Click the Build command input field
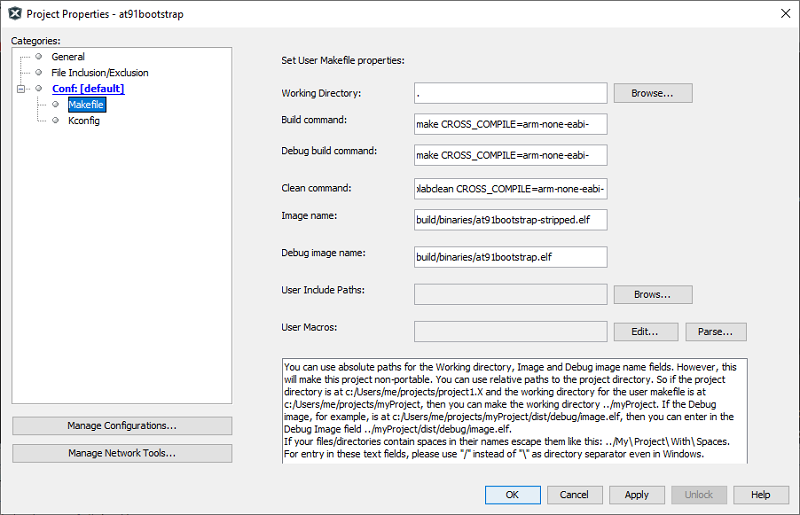 510,125
